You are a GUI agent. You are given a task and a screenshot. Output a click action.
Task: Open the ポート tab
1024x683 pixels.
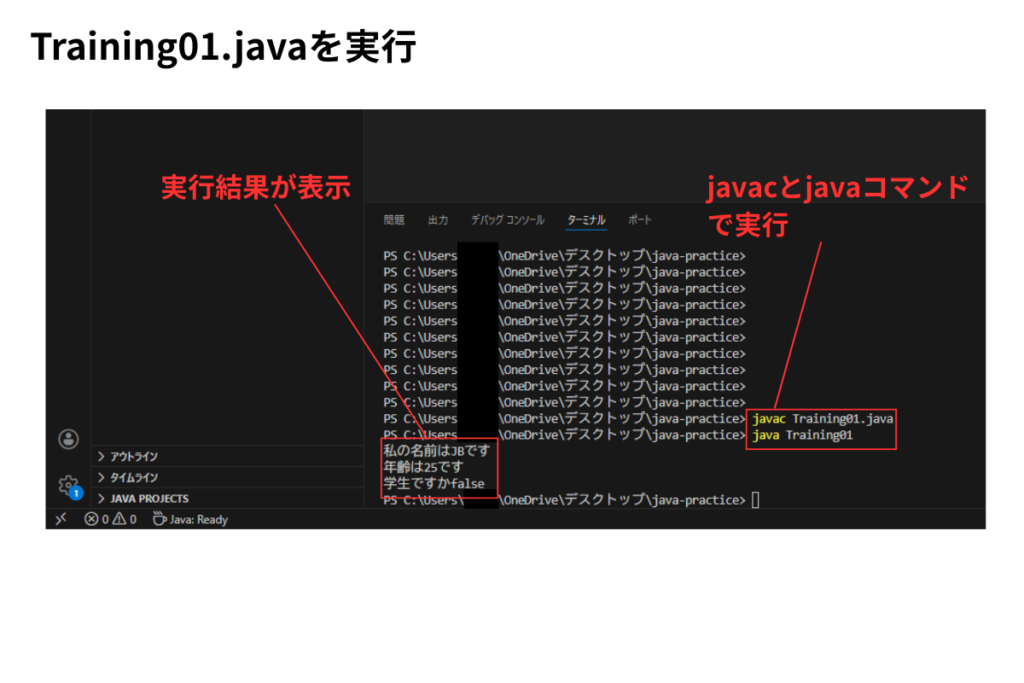click(x=639, y=220)
